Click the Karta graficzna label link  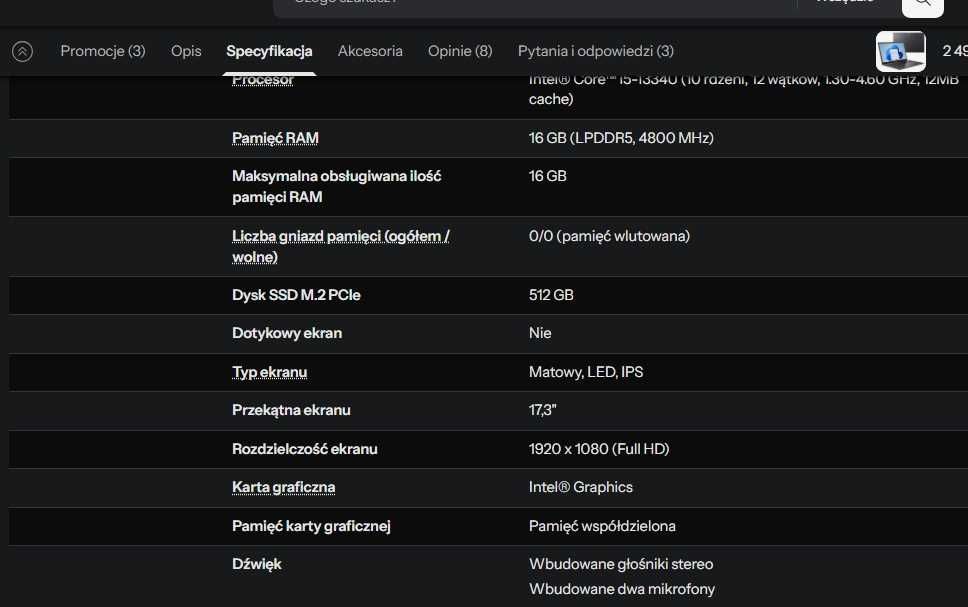pyautogui.click(x=283, y=487)
